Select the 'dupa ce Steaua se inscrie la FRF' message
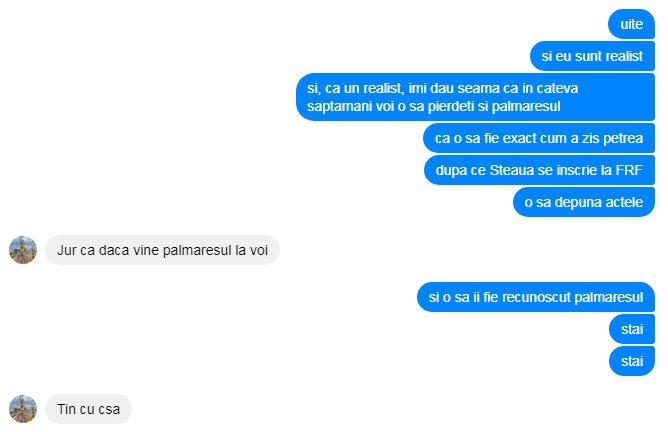This screenshot has width=668, height=432. point(539,170)
